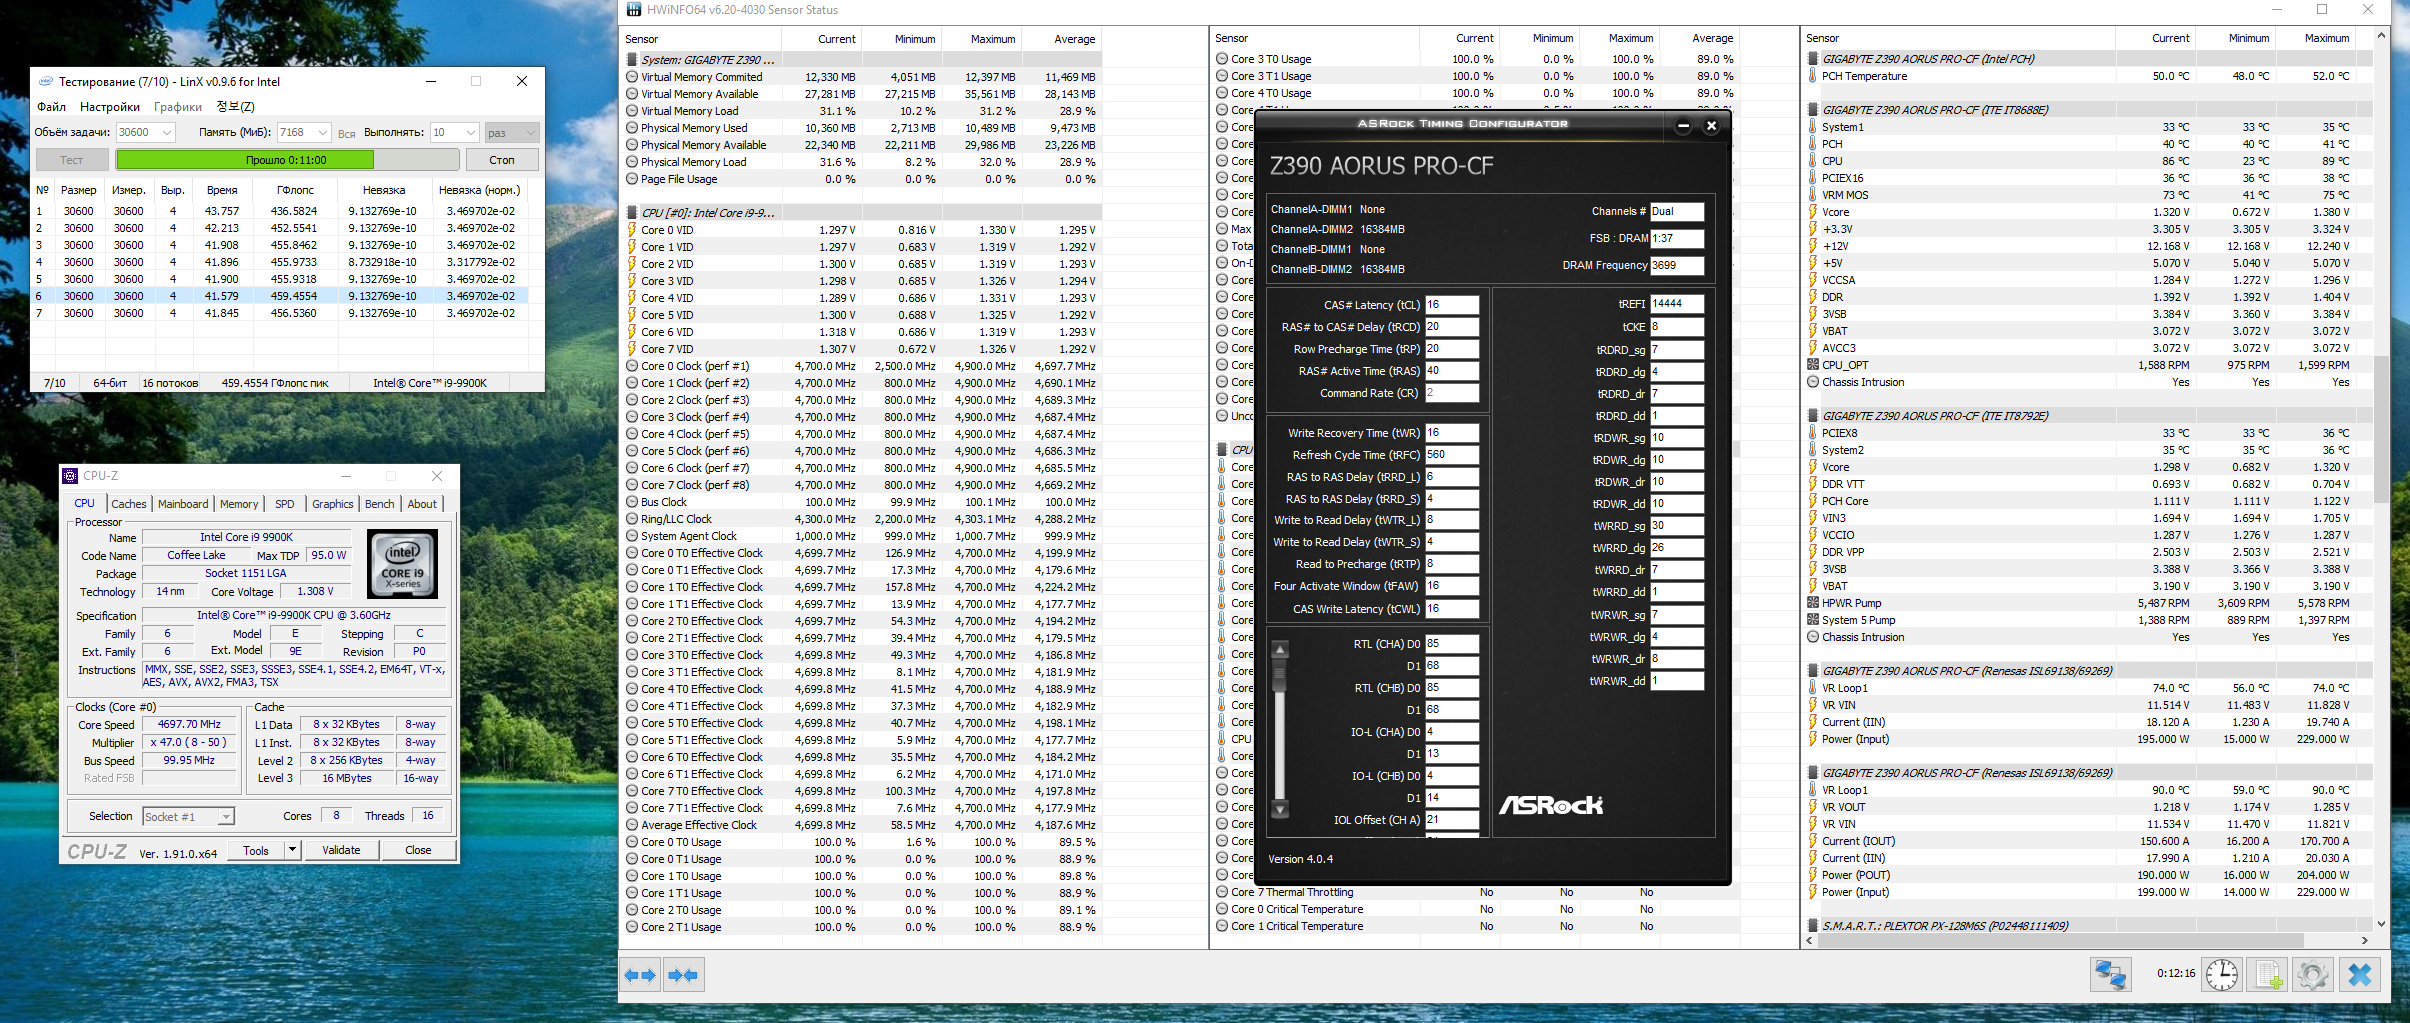Switch to the Memory tab in CPU-Z
This screenshot has width=2410, height=1023.
239,504
